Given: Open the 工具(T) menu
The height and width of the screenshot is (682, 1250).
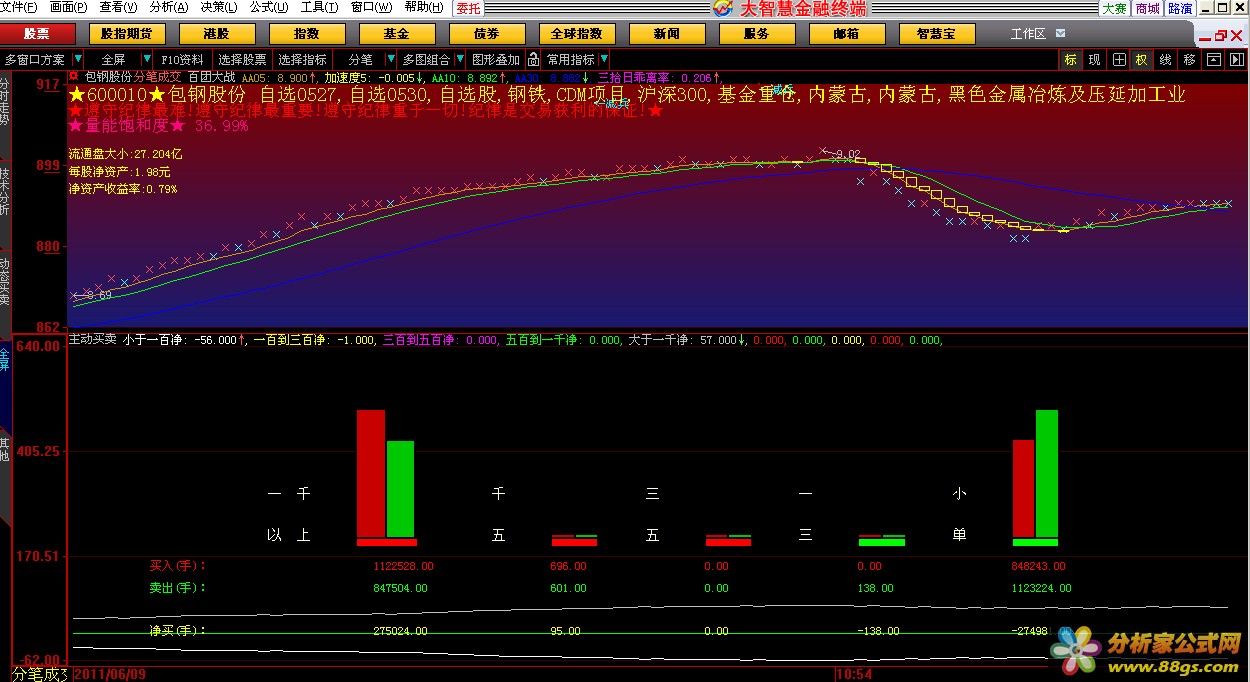Looking at the screenshot, I should tap(319, 8).
